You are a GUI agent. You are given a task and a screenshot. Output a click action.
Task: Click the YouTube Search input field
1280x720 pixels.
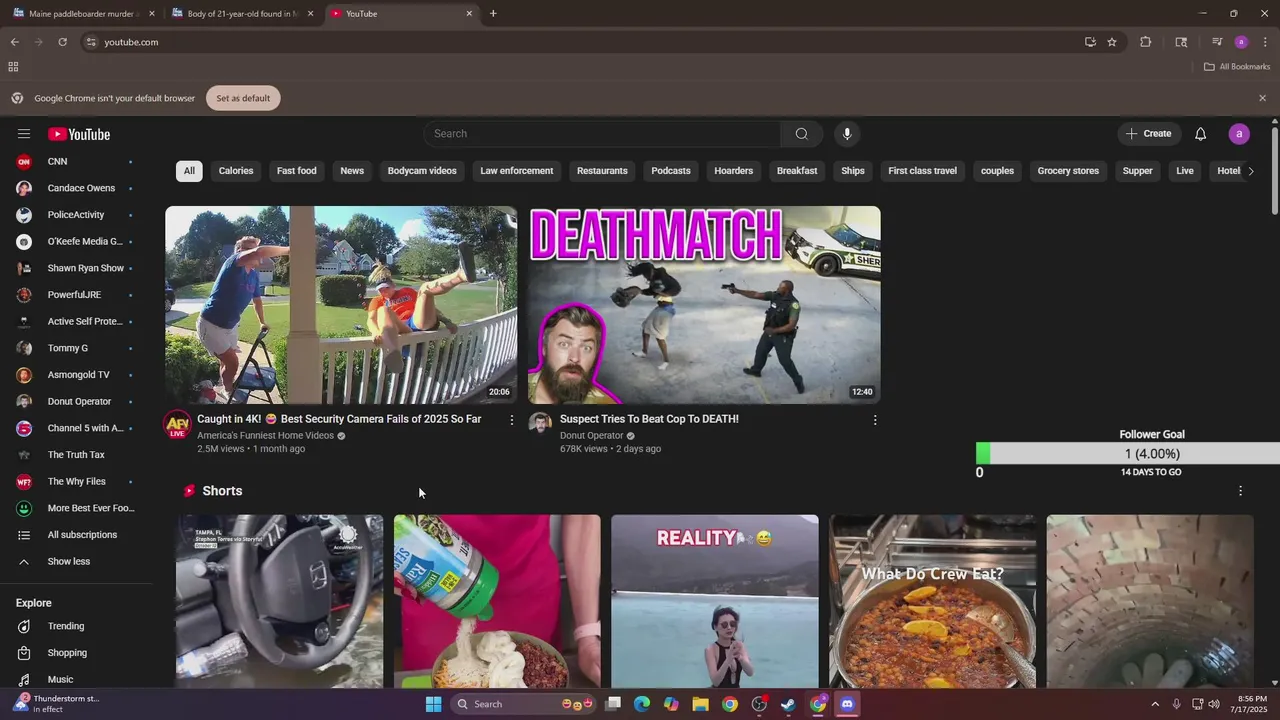click(x=602, y=134)
